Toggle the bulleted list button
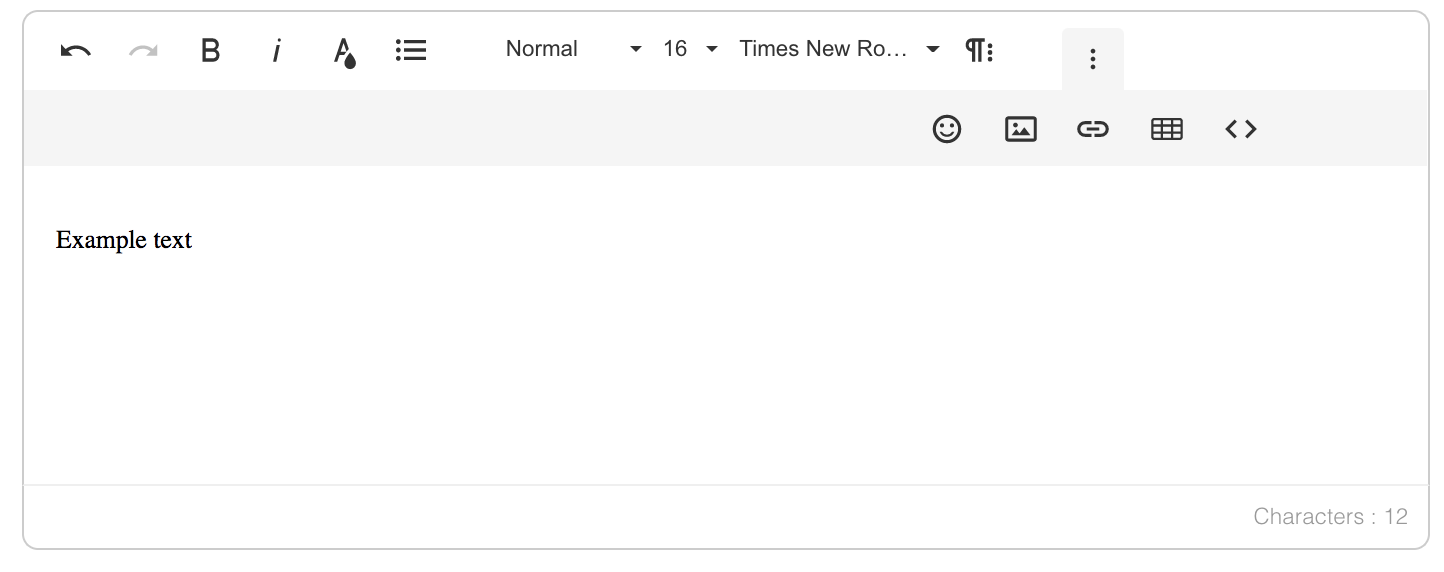The image size is (1444, 572). coord(411,50)
